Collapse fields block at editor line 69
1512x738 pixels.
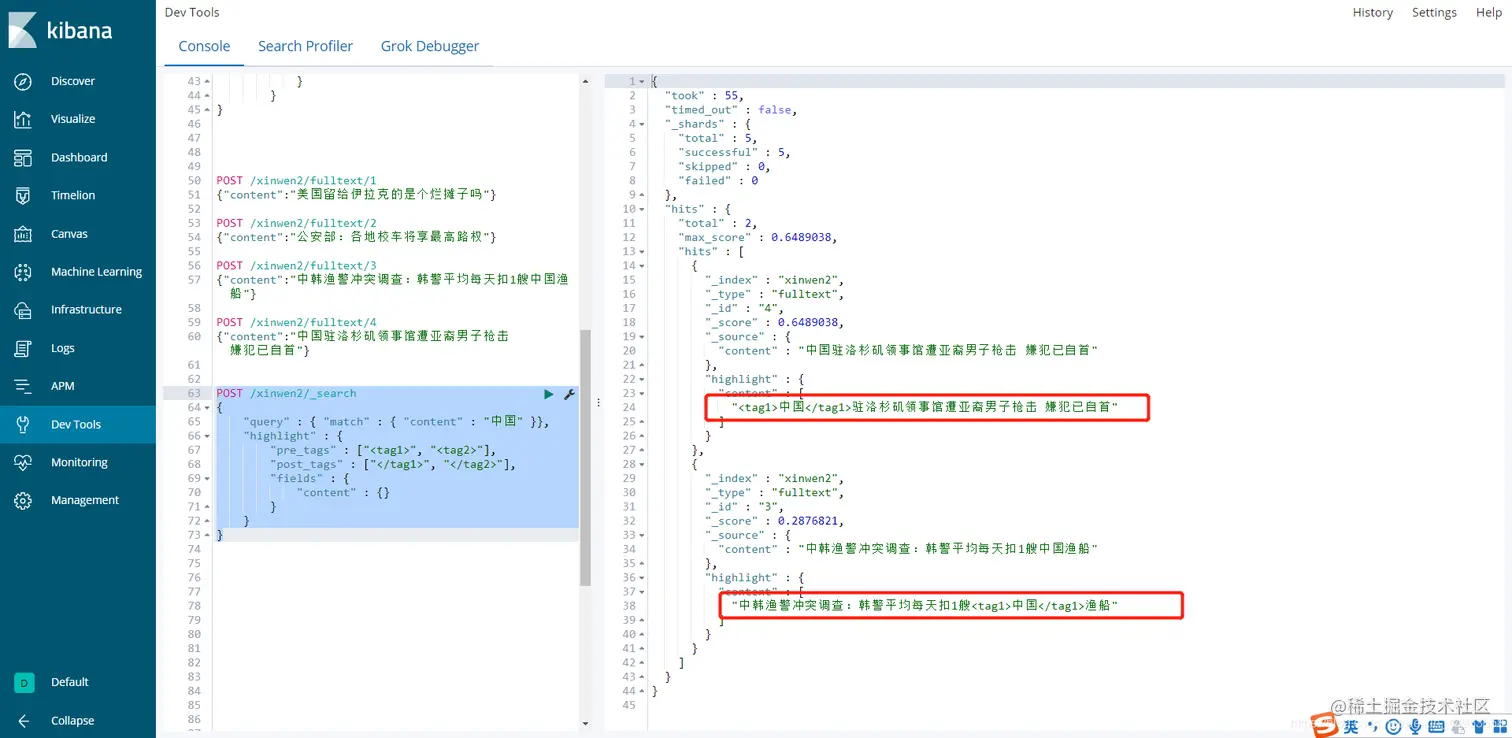tap(206, 479)
